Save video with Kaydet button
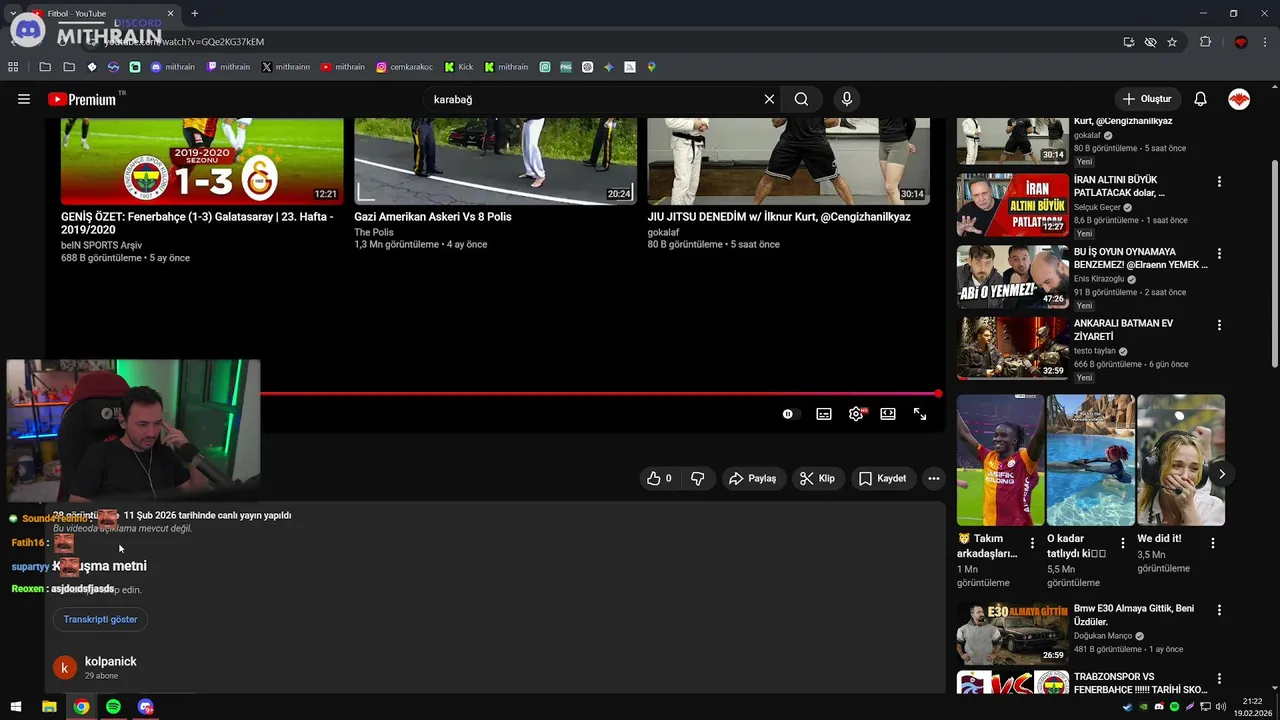Image resolution: width=1280 pixels, height=720 pixels. (883, 478)
